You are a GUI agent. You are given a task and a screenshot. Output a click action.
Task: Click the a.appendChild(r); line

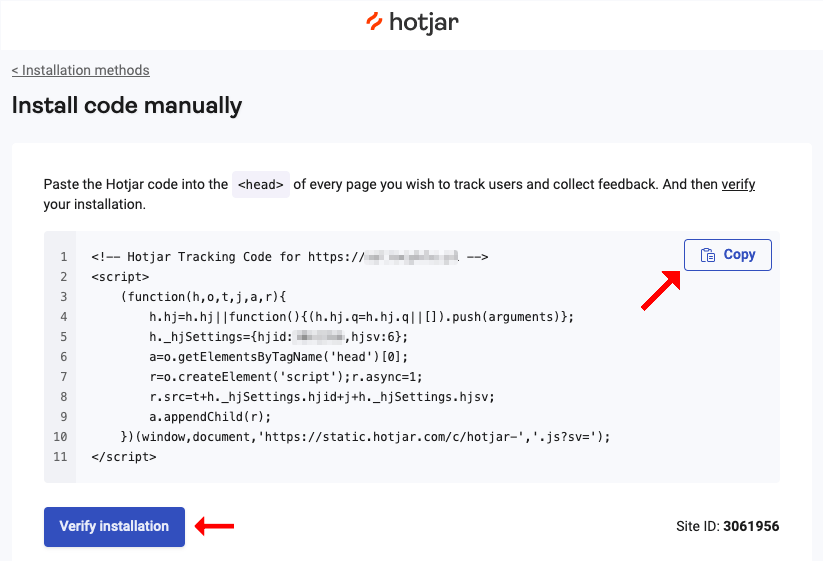210,417
